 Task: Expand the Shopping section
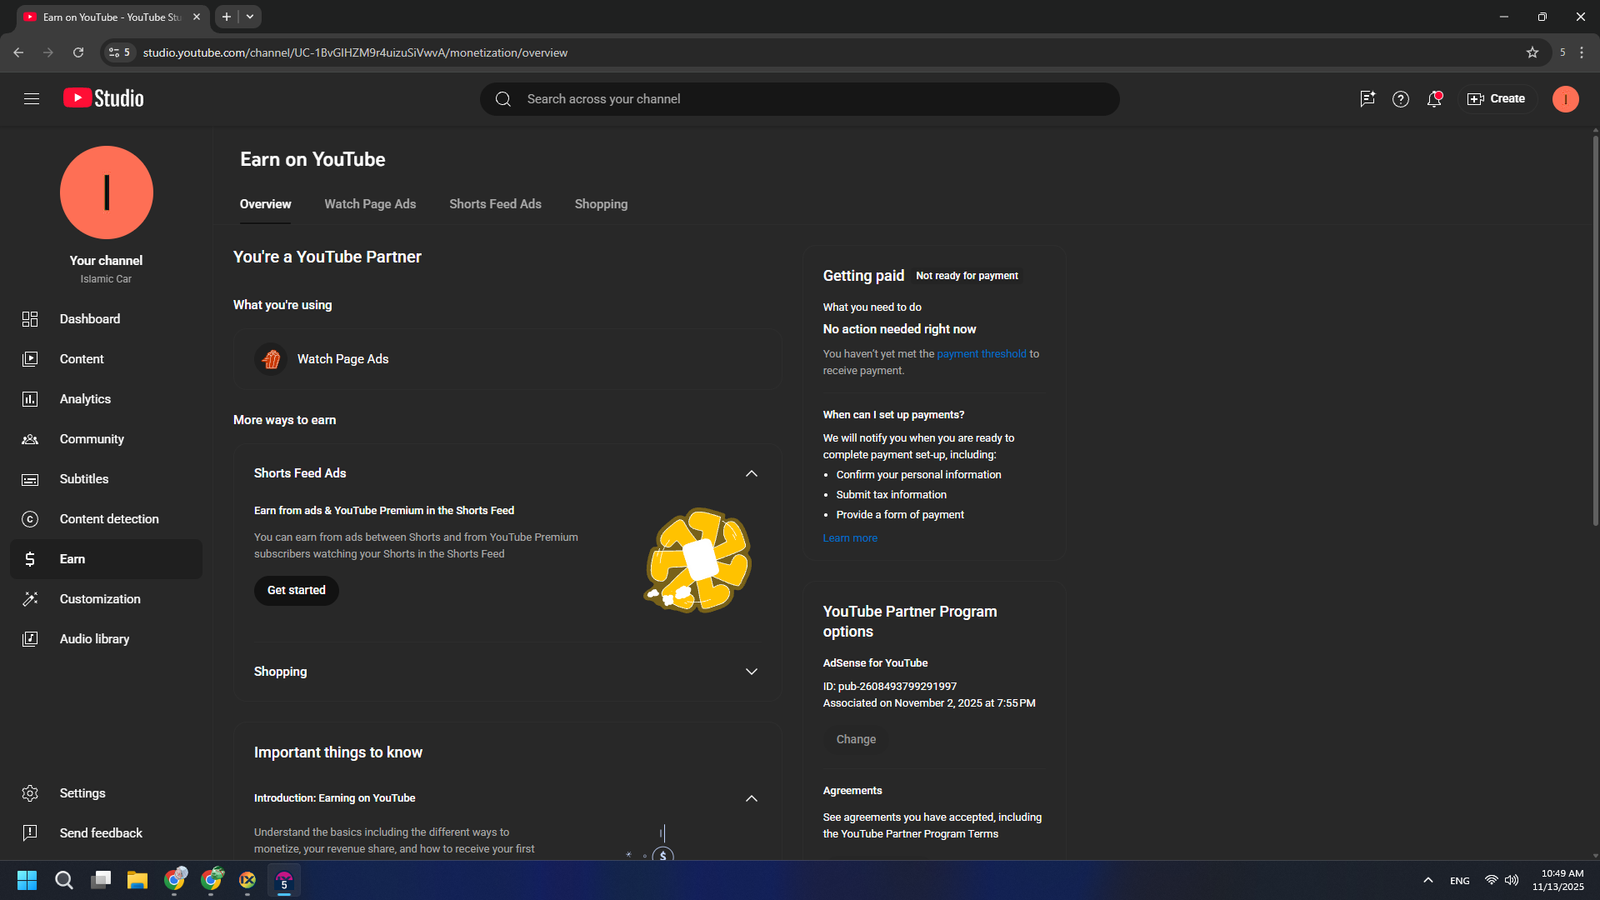coord(751,672)
